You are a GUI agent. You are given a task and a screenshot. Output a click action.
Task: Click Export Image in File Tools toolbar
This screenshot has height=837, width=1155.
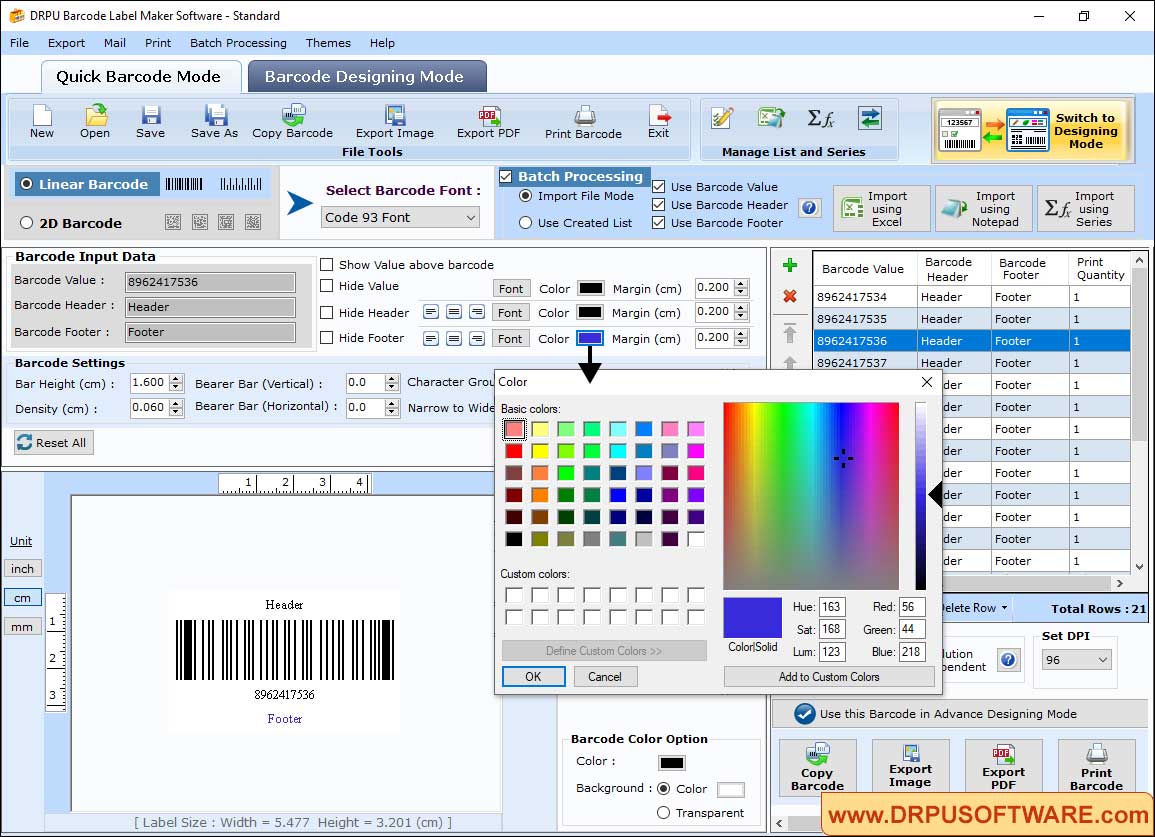pos(395,122)
